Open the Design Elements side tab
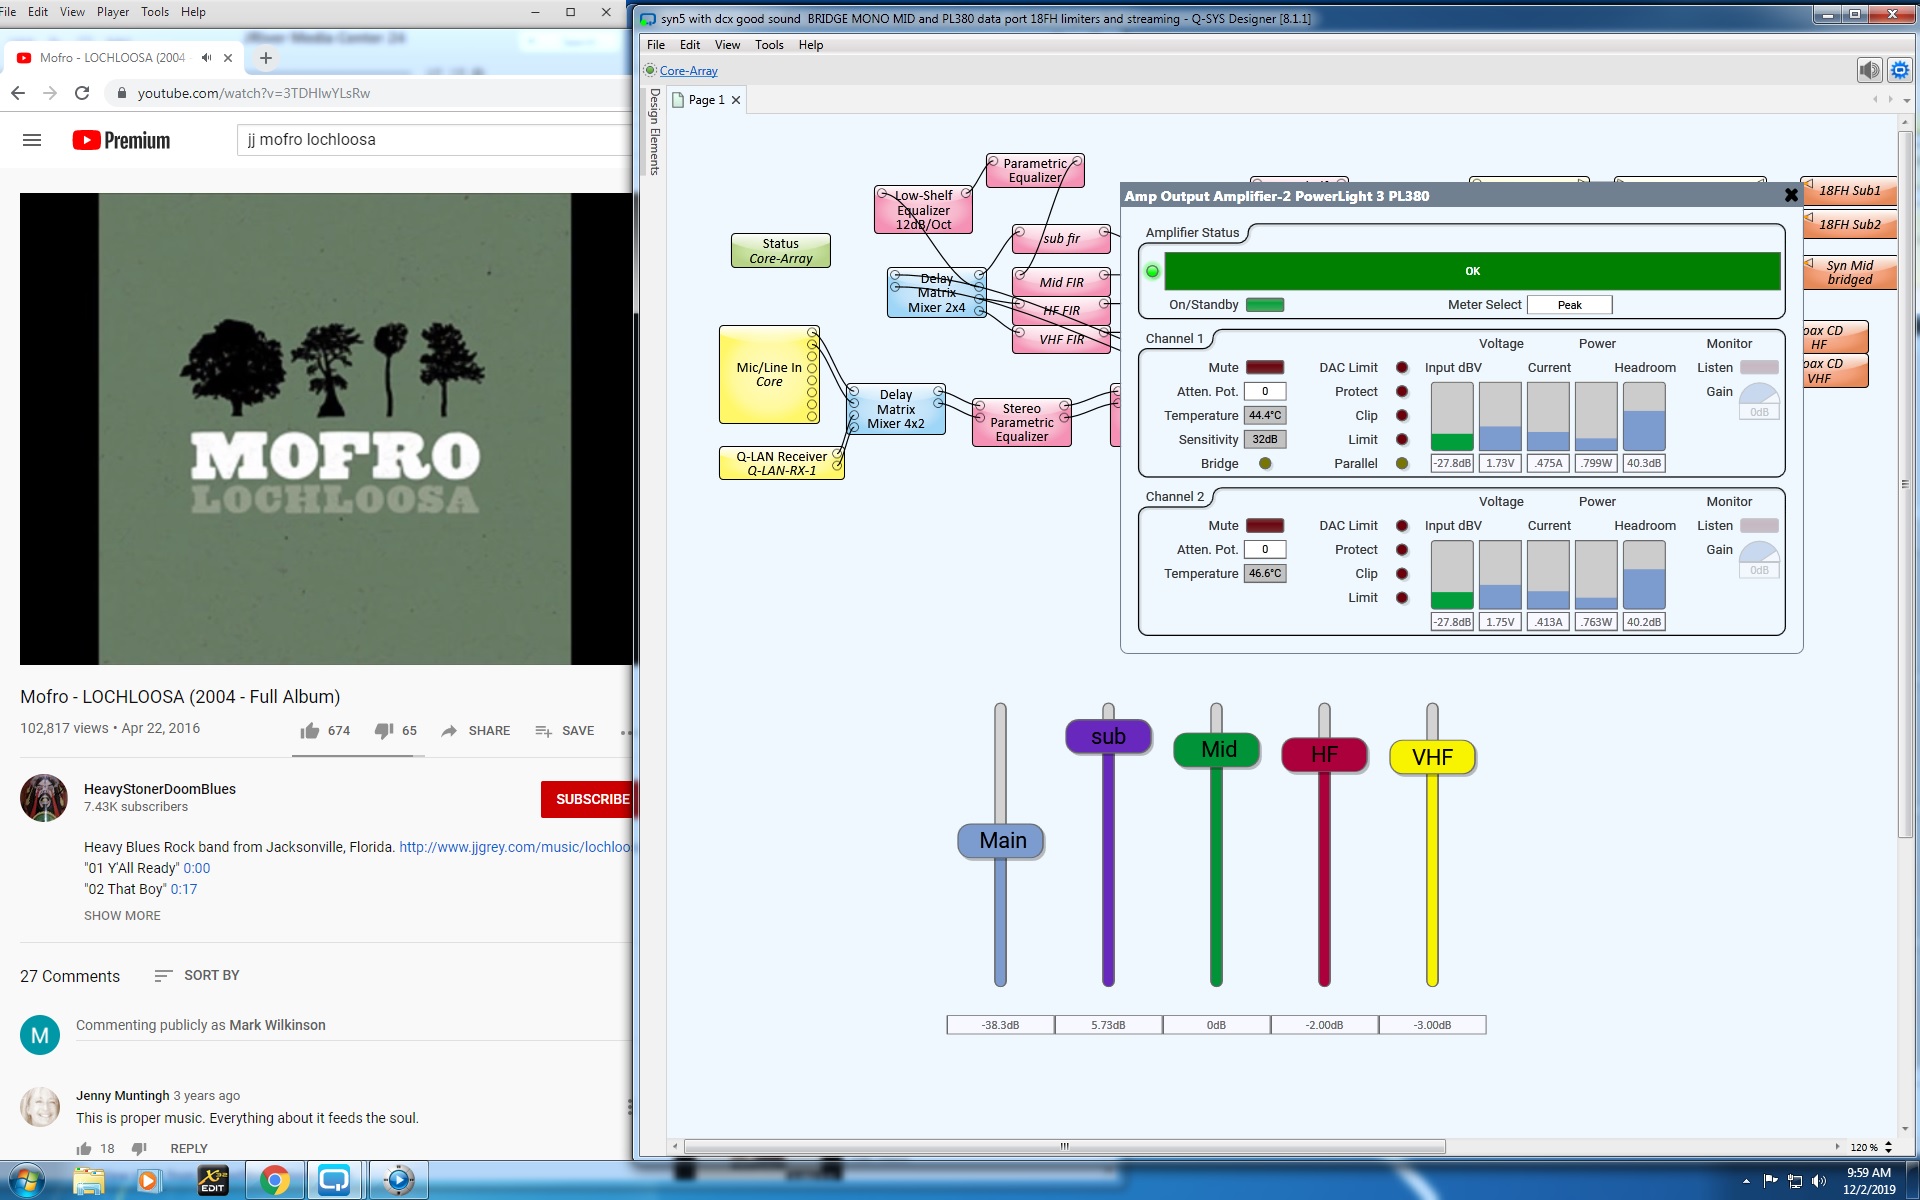 (x=655, y=132)
